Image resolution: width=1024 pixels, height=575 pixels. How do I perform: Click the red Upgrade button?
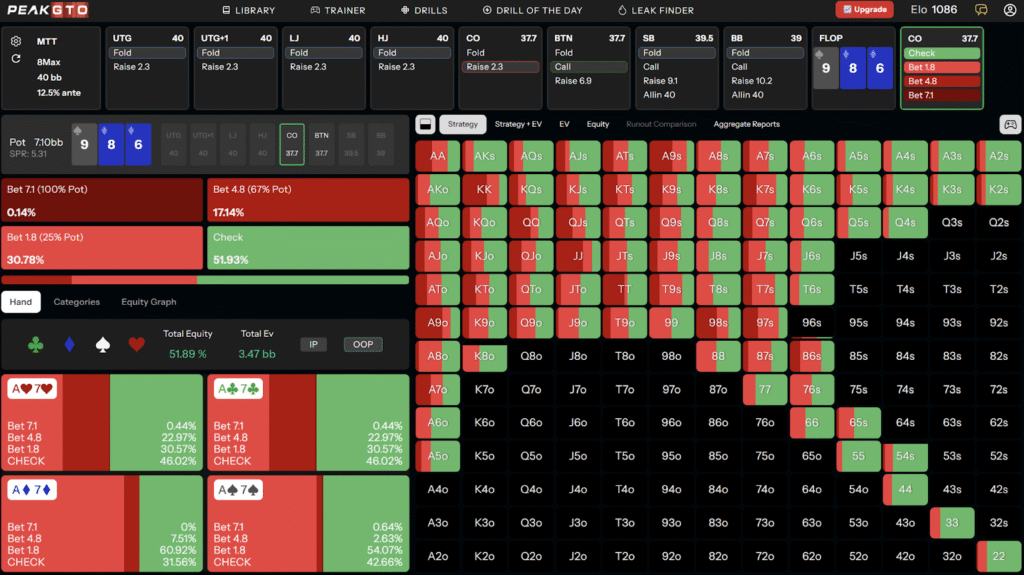[x=864, y=10]
